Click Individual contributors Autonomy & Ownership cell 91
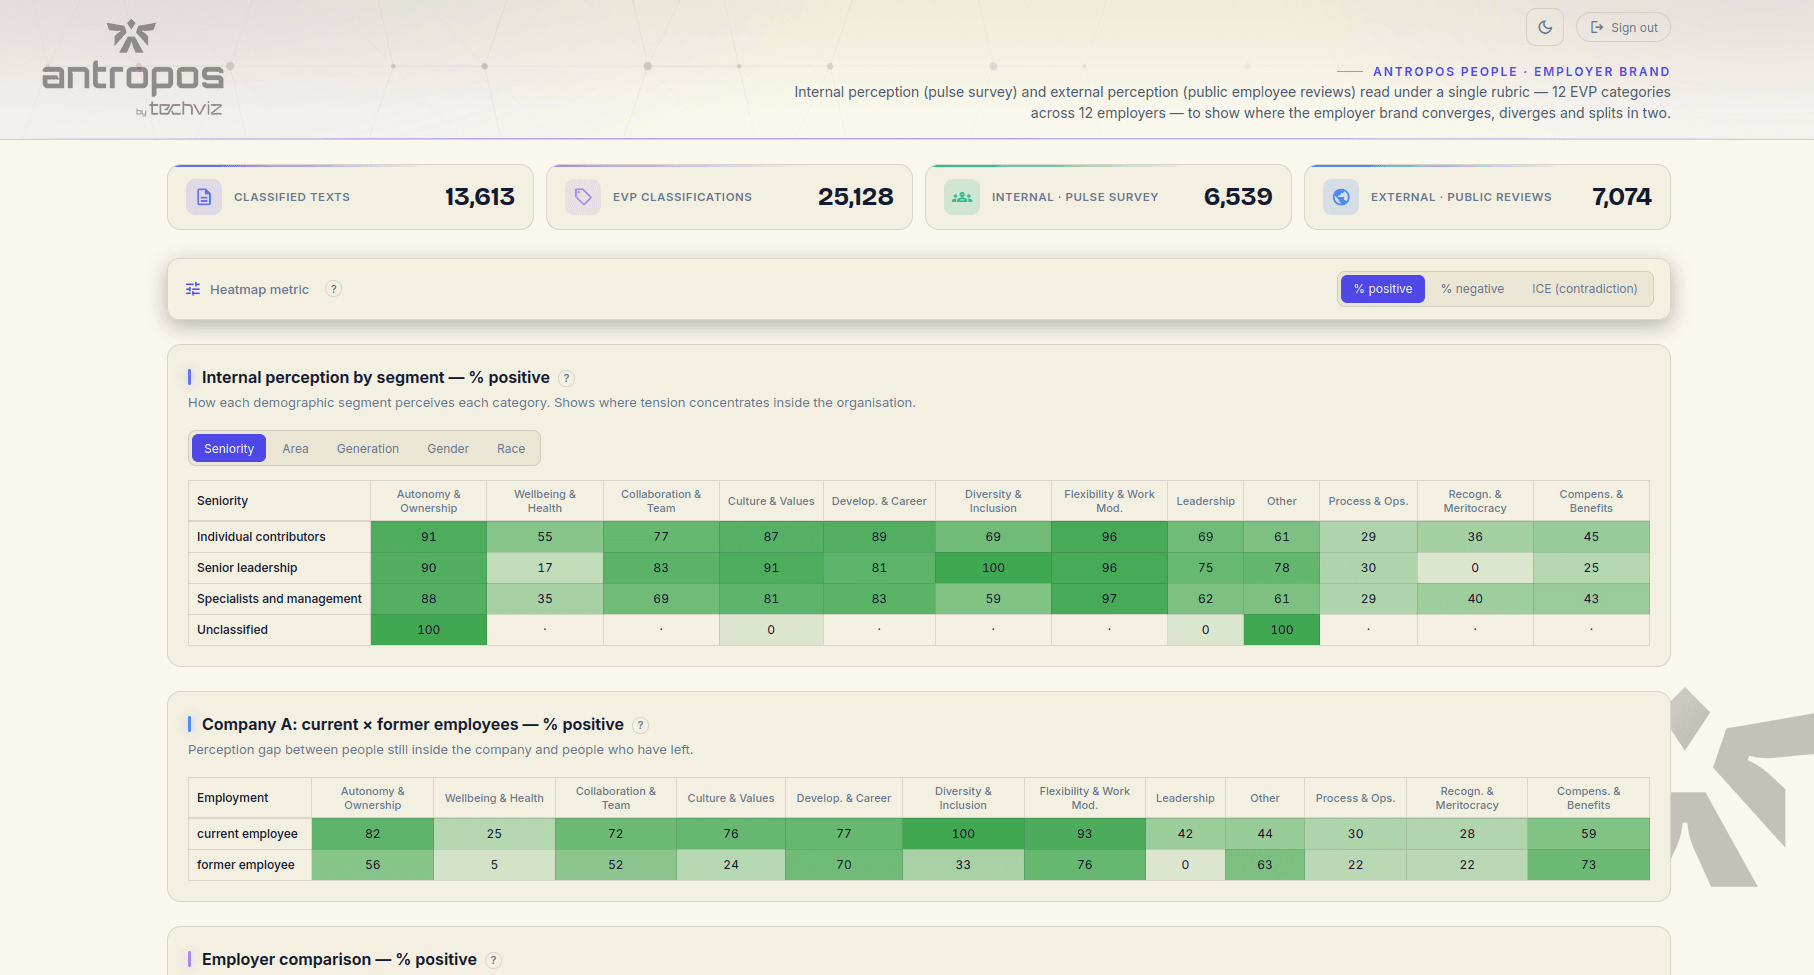 (x=429, y=537)
